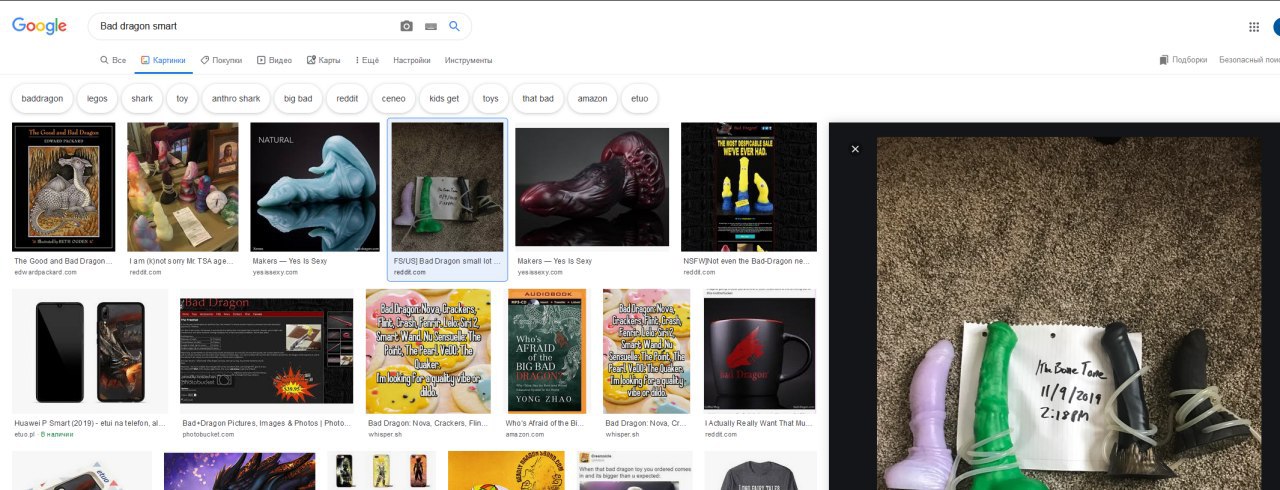Click the blue magnifier search icon

click(455, 26)
